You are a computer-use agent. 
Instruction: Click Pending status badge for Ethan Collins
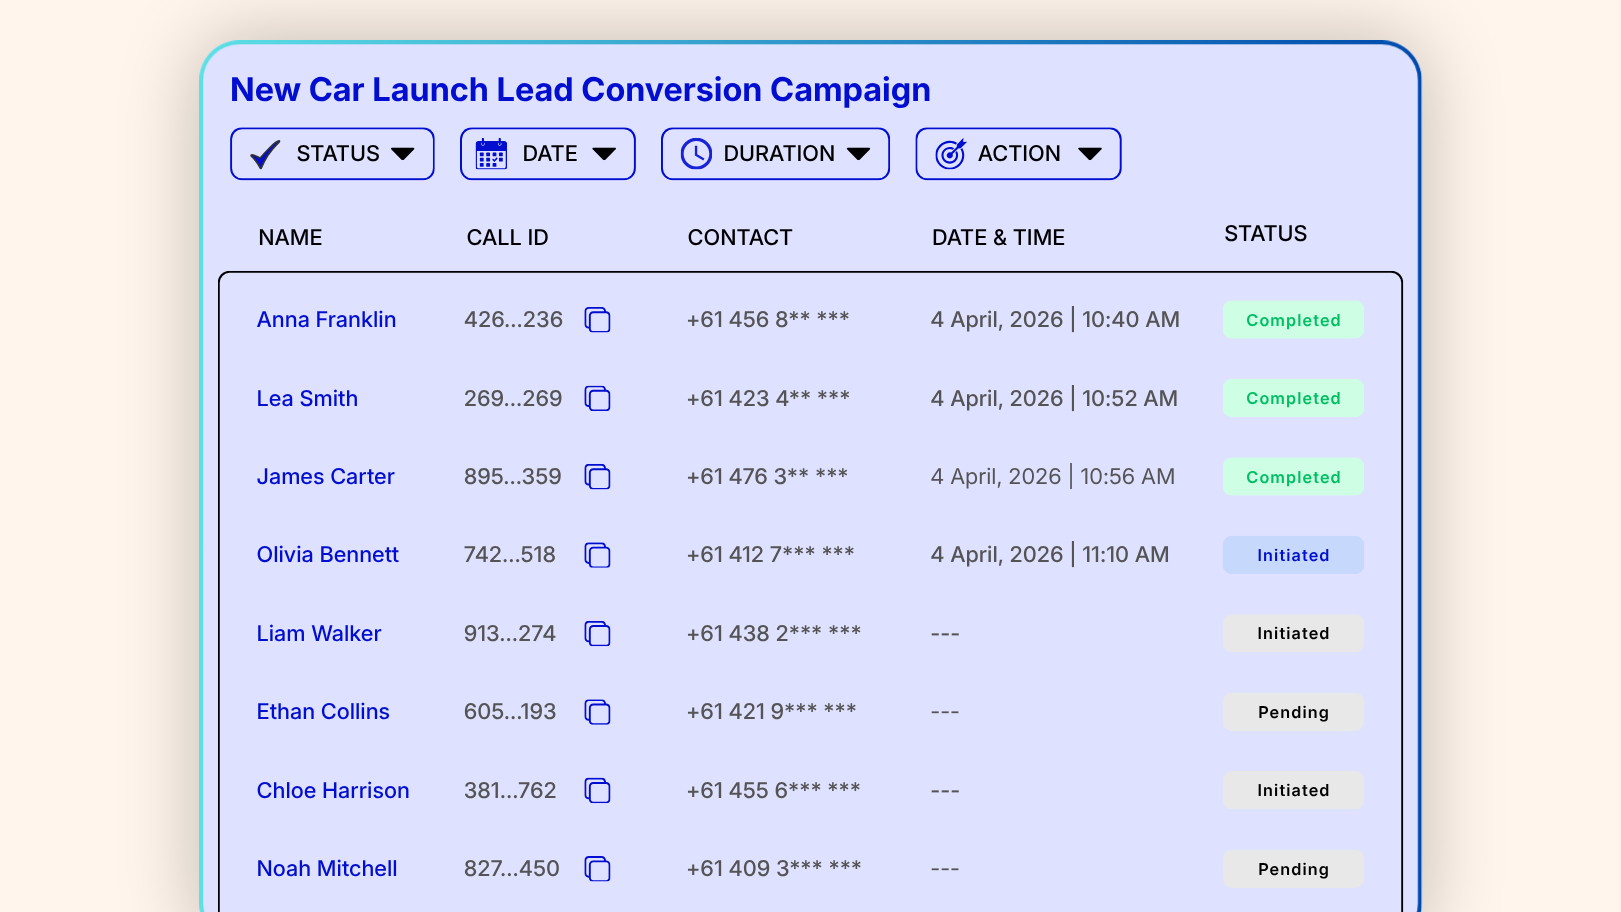tap(1292, 712)
